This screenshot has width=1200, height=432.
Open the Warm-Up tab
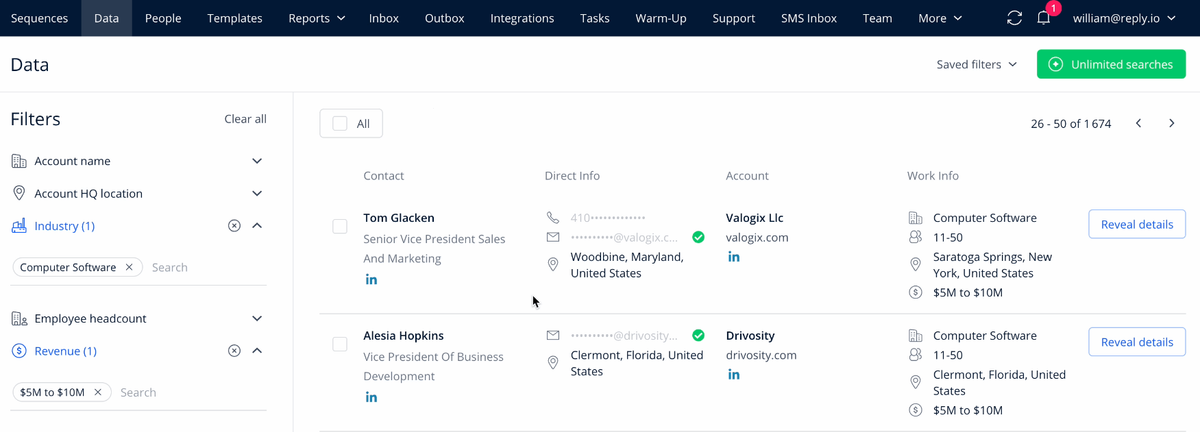click(661, 18)
